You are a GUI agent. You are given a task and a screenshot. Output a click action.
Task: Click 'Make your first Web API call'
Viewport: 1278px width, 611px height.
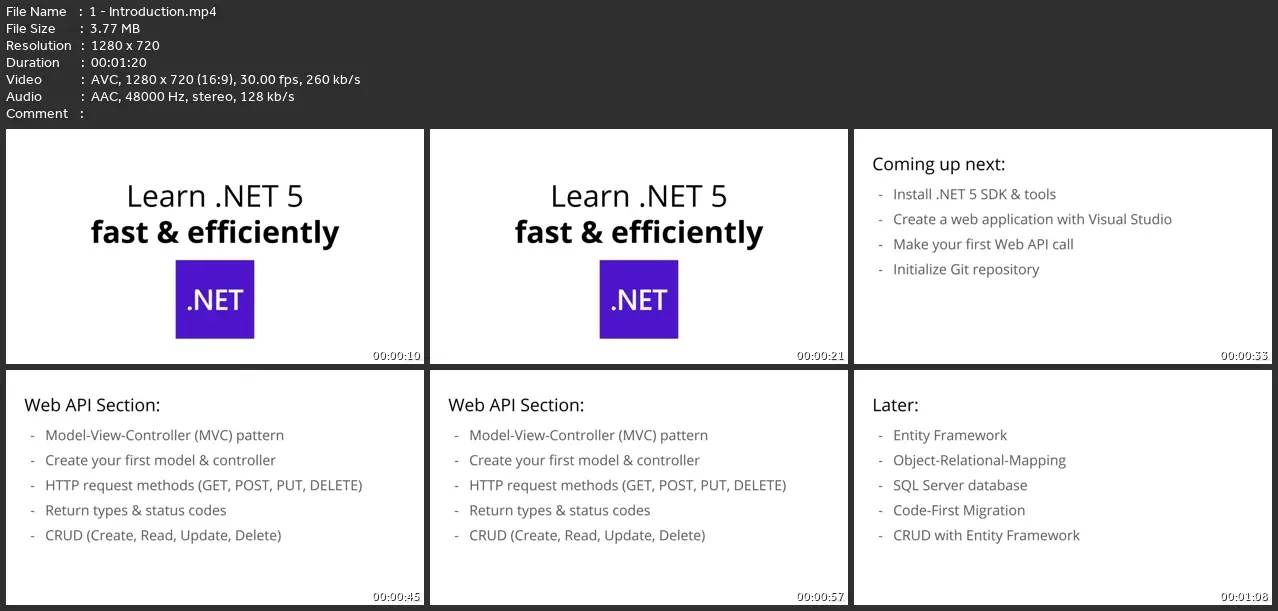(x=983, y=244)
